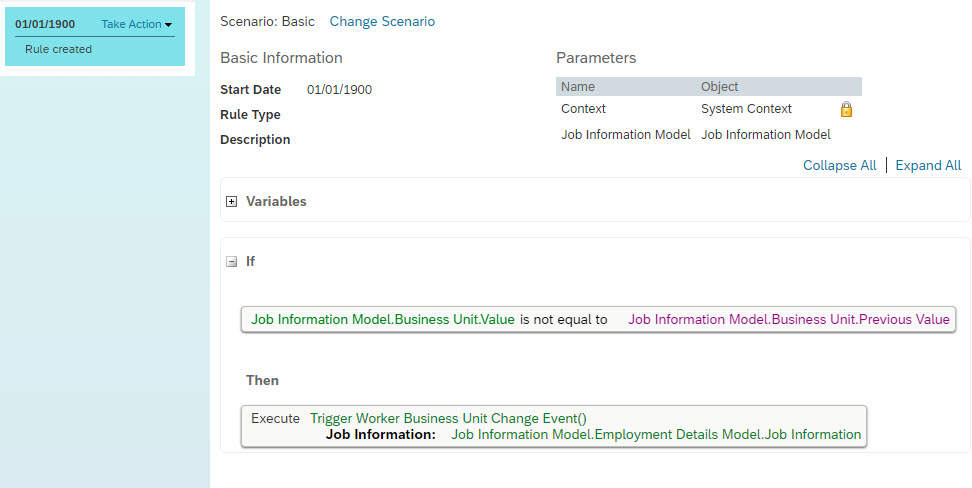Click Business Unit.Previous Value expression

pyautogui.click(x=789, y=319)
